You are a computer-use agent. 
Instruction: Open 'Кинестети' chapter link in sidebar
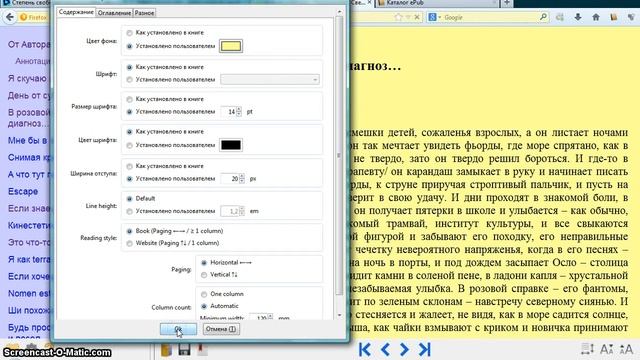pos(29,225)
